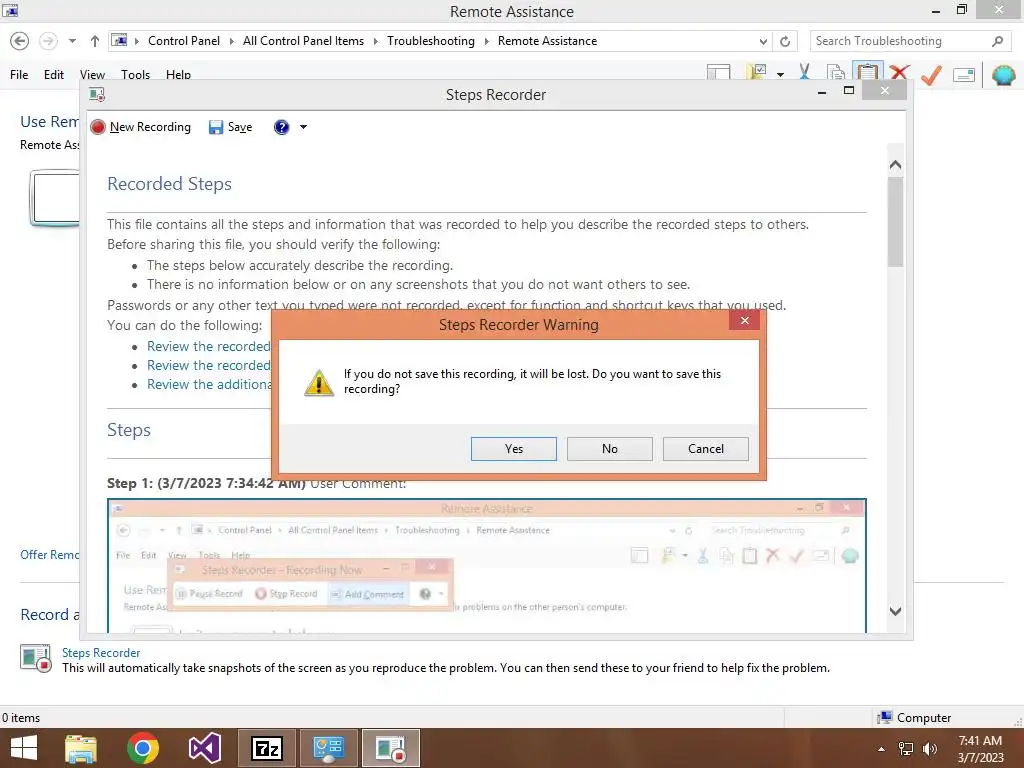The width and height of the screenshot is (1024, 768).
Task: Click the Computer status bar entry
Action: coord(914,717)
